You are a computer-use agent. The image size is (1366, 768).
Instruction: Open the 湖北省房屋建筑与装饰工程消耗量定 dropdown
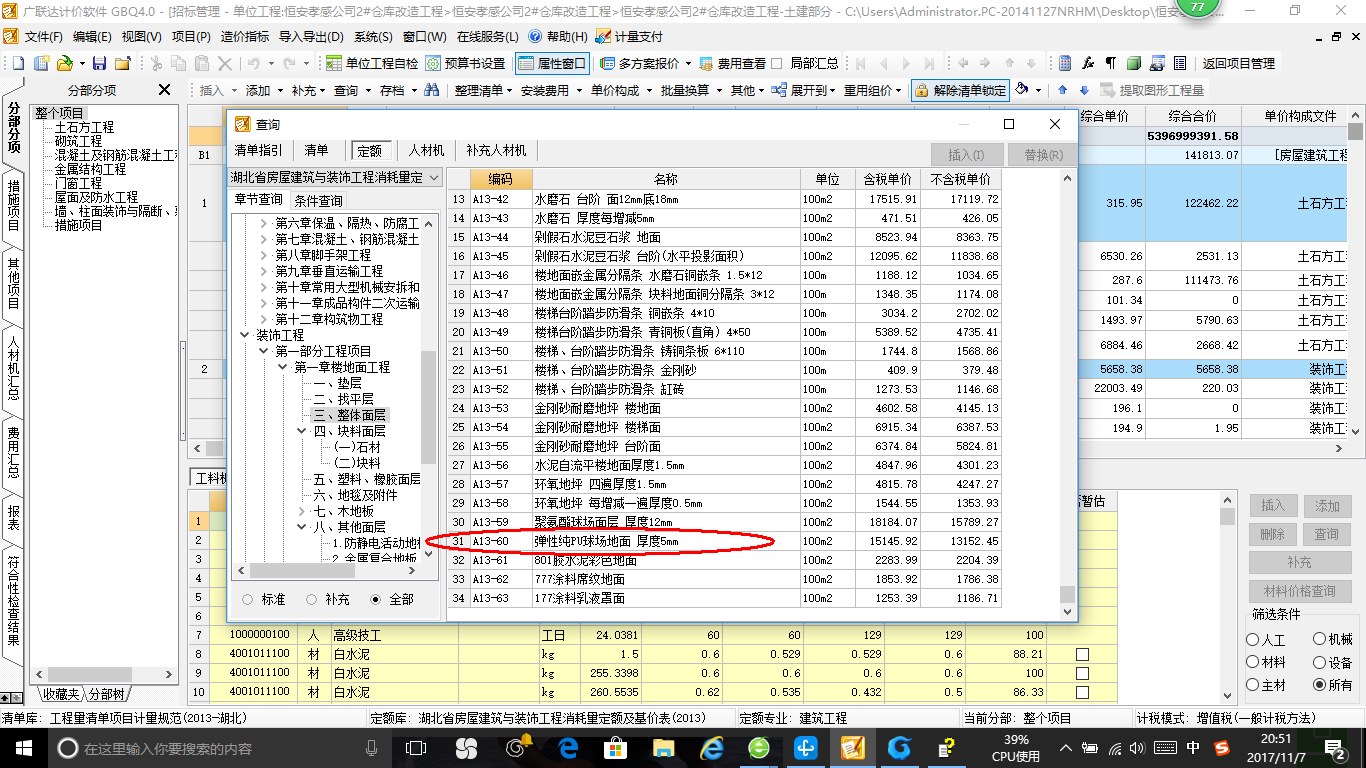[x=335, y=177]
